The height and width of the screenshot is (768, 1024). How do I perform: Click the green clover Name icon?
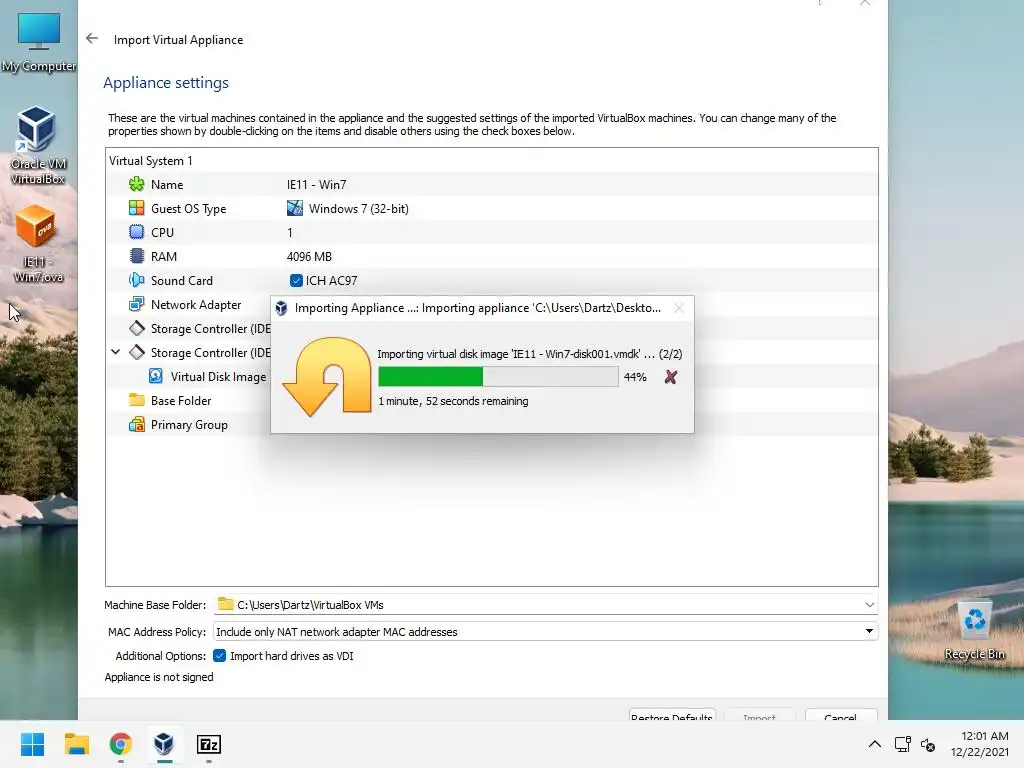[x=136, y=184]
